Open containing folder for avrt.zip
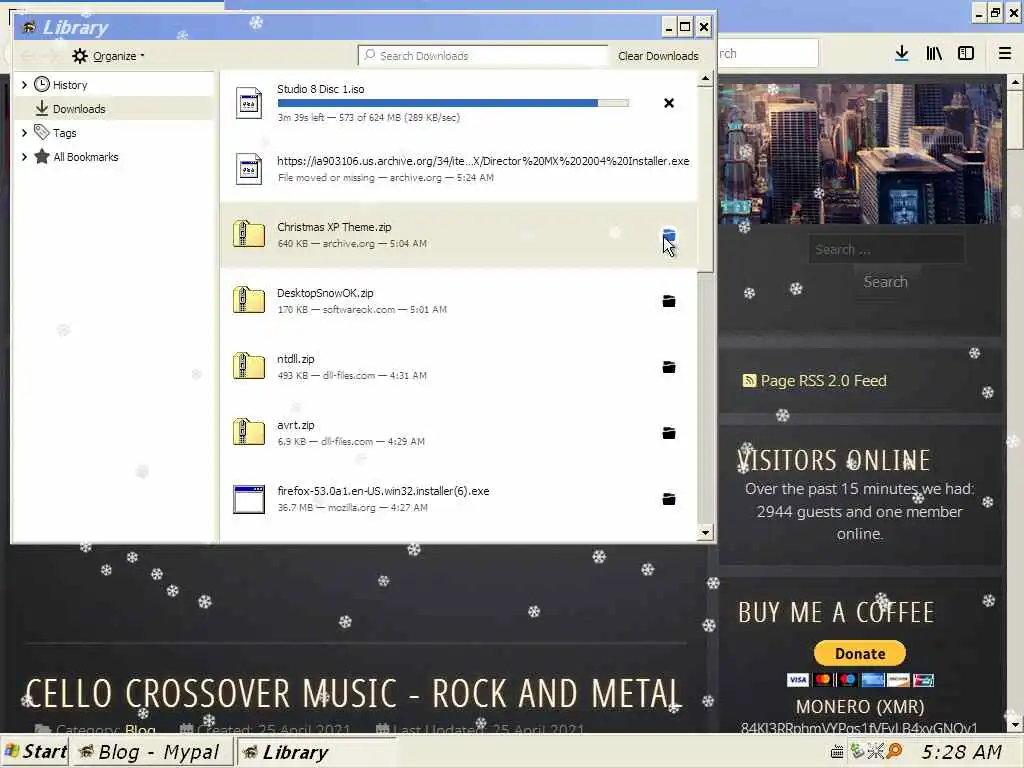The image size is (1024, 768). pos(669,433)
